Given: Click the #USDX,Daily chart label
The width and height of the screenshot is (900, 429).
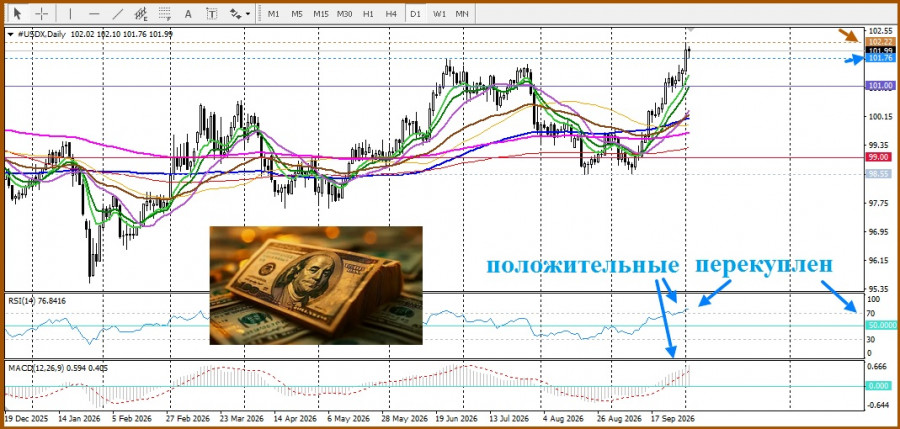Looking at the screenshot, I should pos(41,34).
